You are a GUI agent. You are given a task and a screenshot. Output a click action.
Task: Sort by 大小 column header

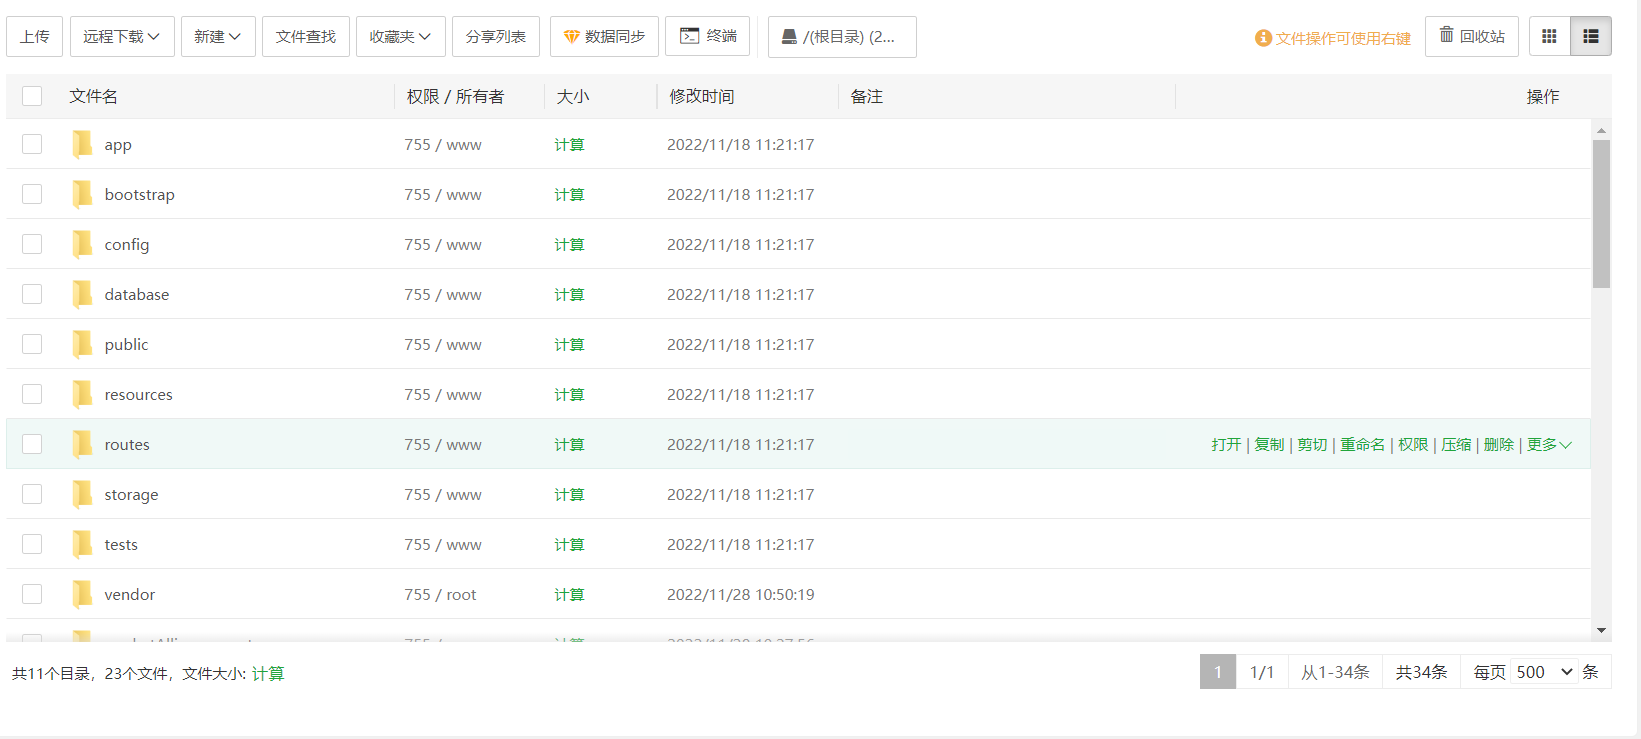573,96
